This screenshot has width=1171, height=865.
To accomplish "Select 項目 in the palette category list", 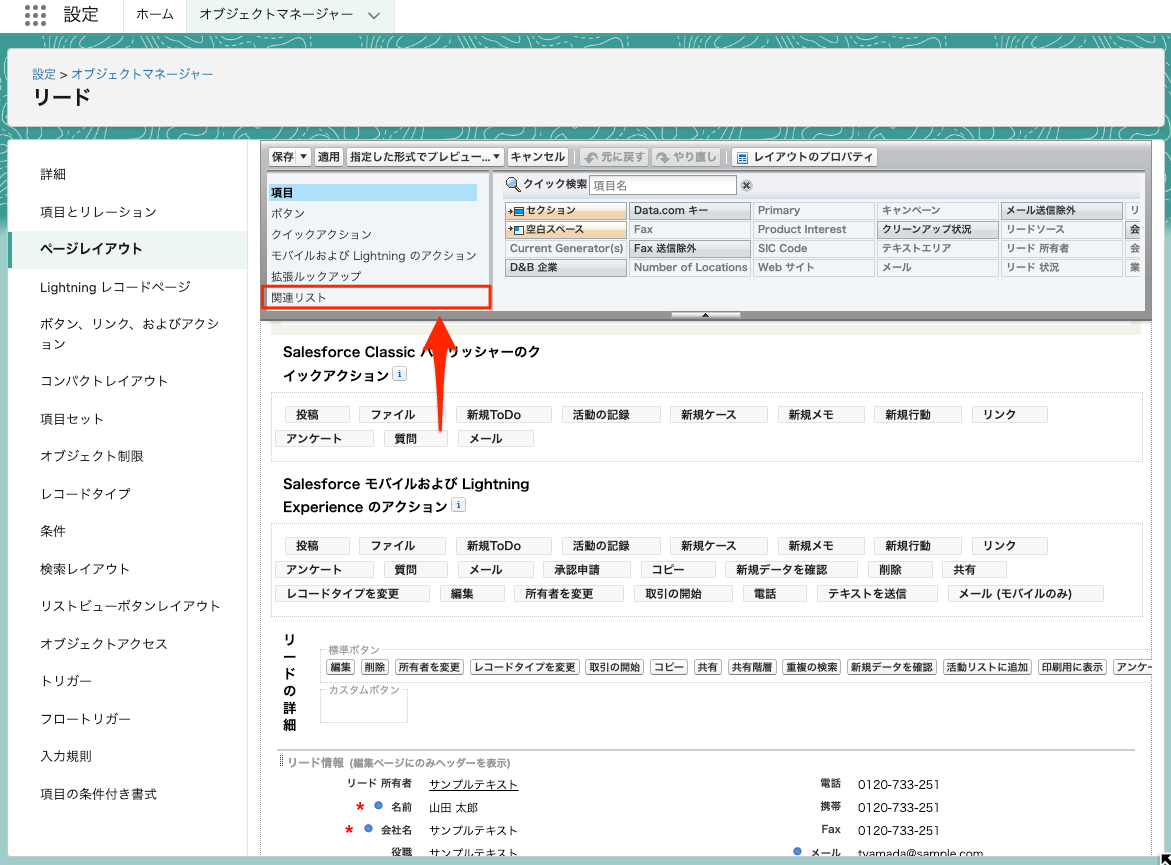I will (373, 193).
